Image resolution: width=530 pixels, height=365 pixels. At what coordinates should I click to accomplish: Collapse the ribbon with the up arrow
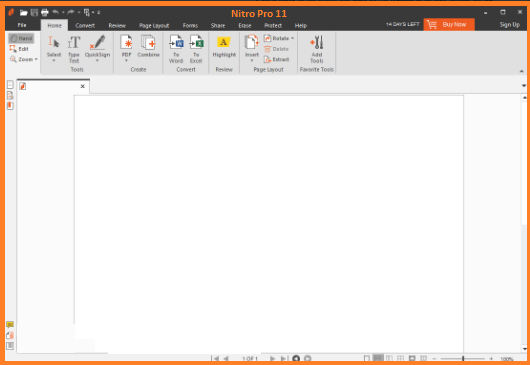[522, 71]
